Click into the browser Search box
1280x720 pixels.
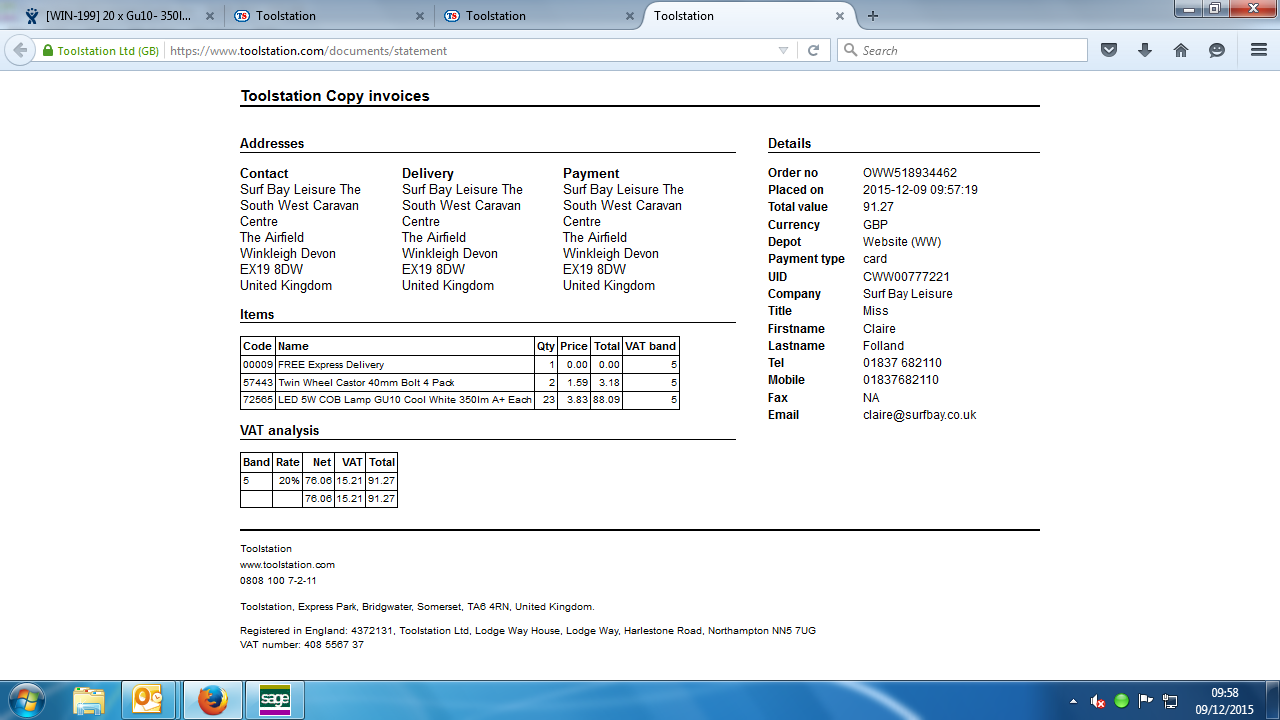[962, 50]
